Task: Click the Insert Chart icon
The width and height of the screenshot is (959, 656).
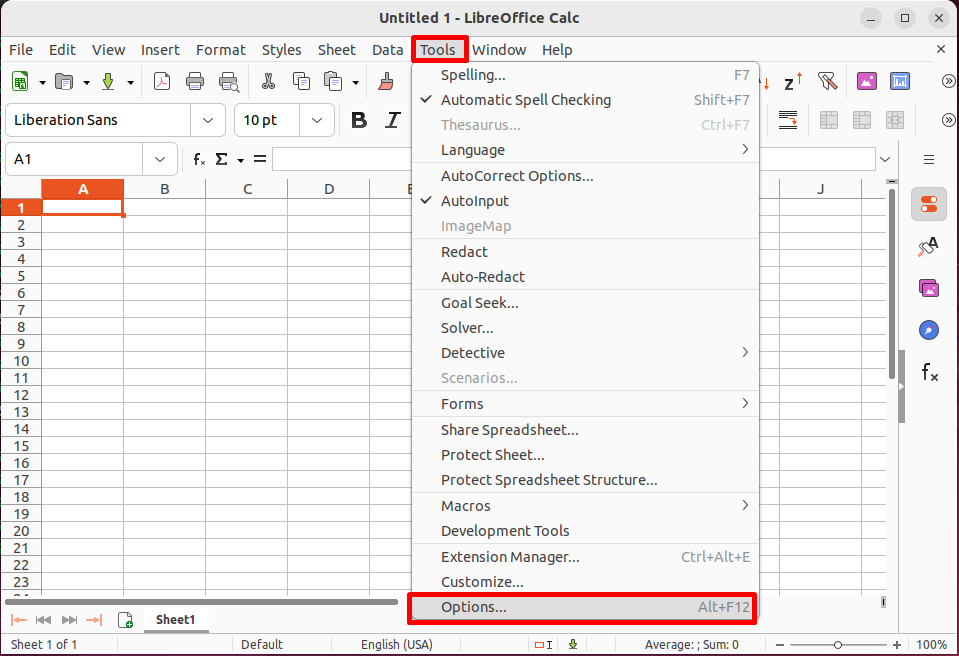Action: 900,81
